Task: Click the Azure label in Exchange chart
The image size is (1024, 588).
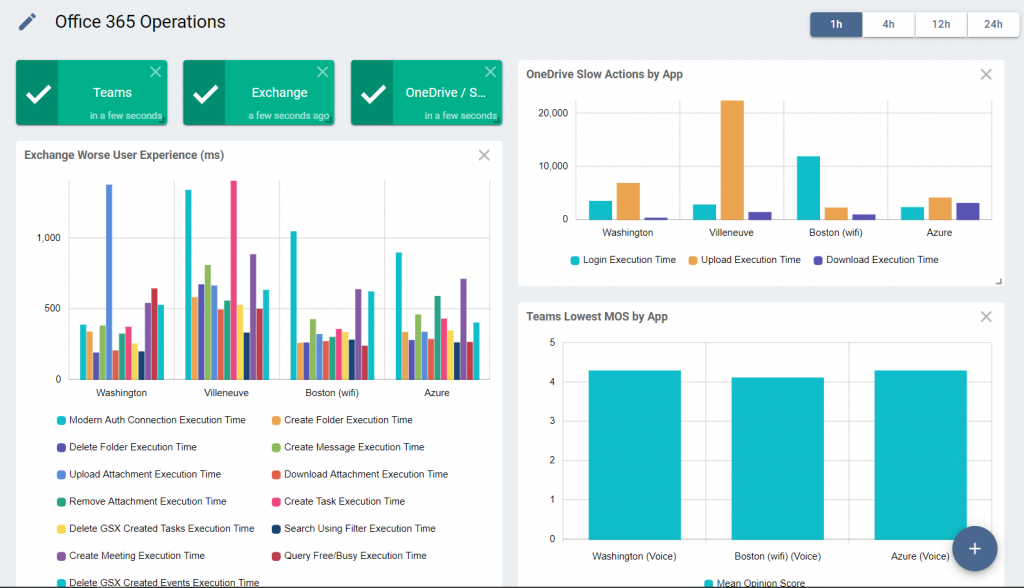Action: coord(437,393)
